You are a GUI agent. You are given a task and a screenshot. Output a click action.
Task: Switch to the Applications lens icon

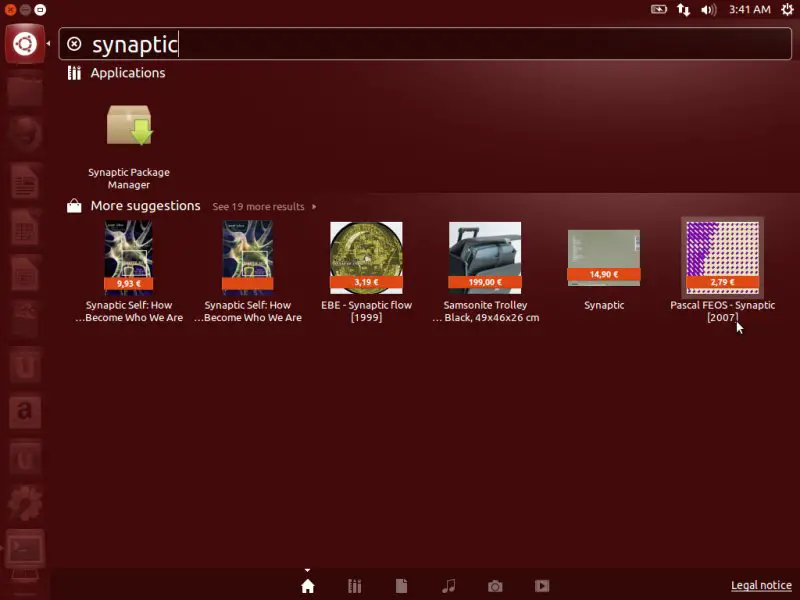[355, 586]
